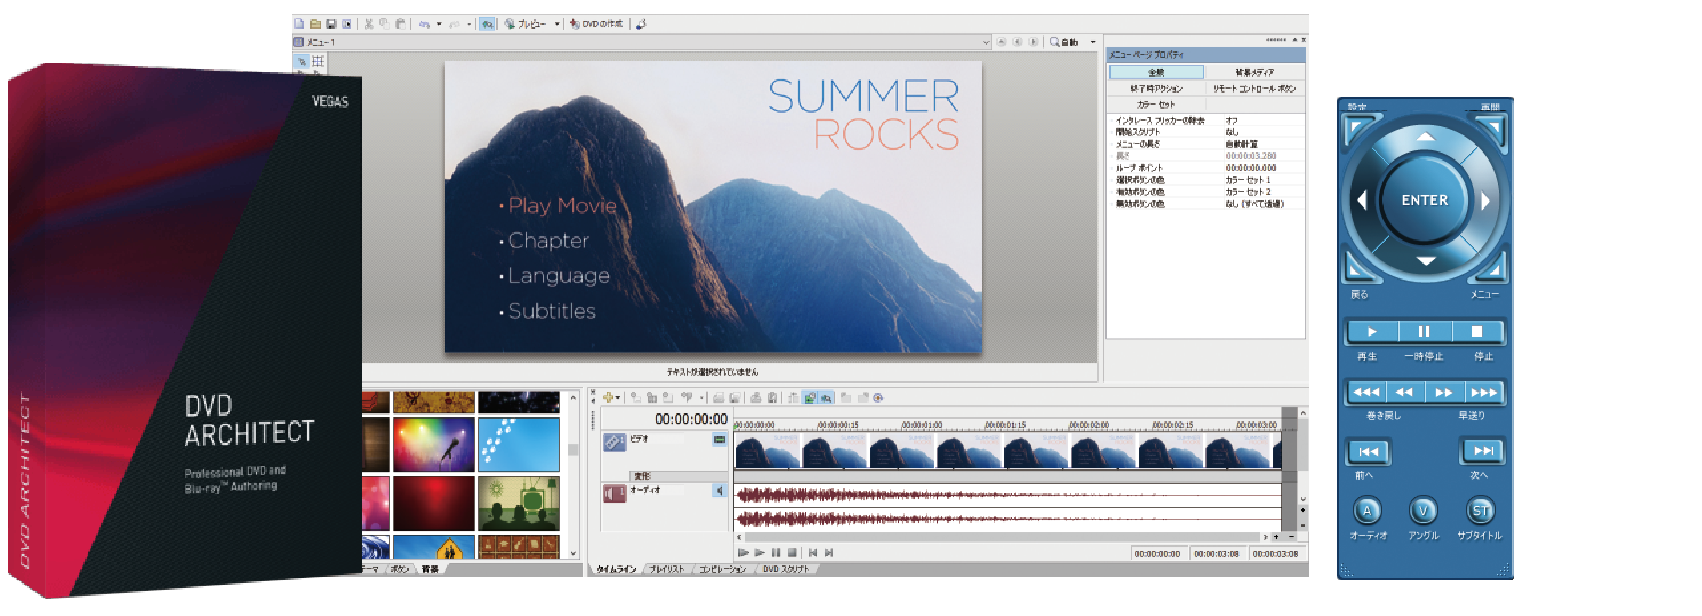Click the カラー セット 1 property value
Viewport: 1702px width, 616px height.
pyautogui.click(x=1248, y=180)
